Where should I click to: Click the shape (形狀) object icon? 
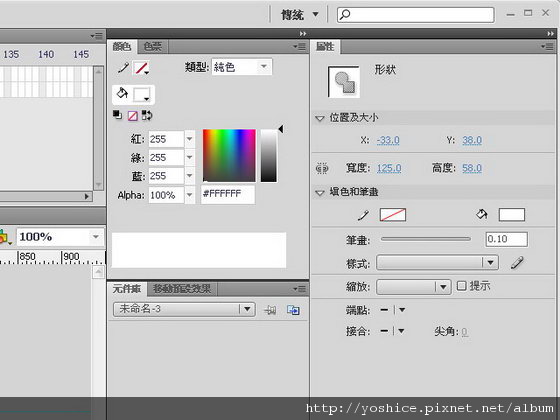tap(344, 82)
